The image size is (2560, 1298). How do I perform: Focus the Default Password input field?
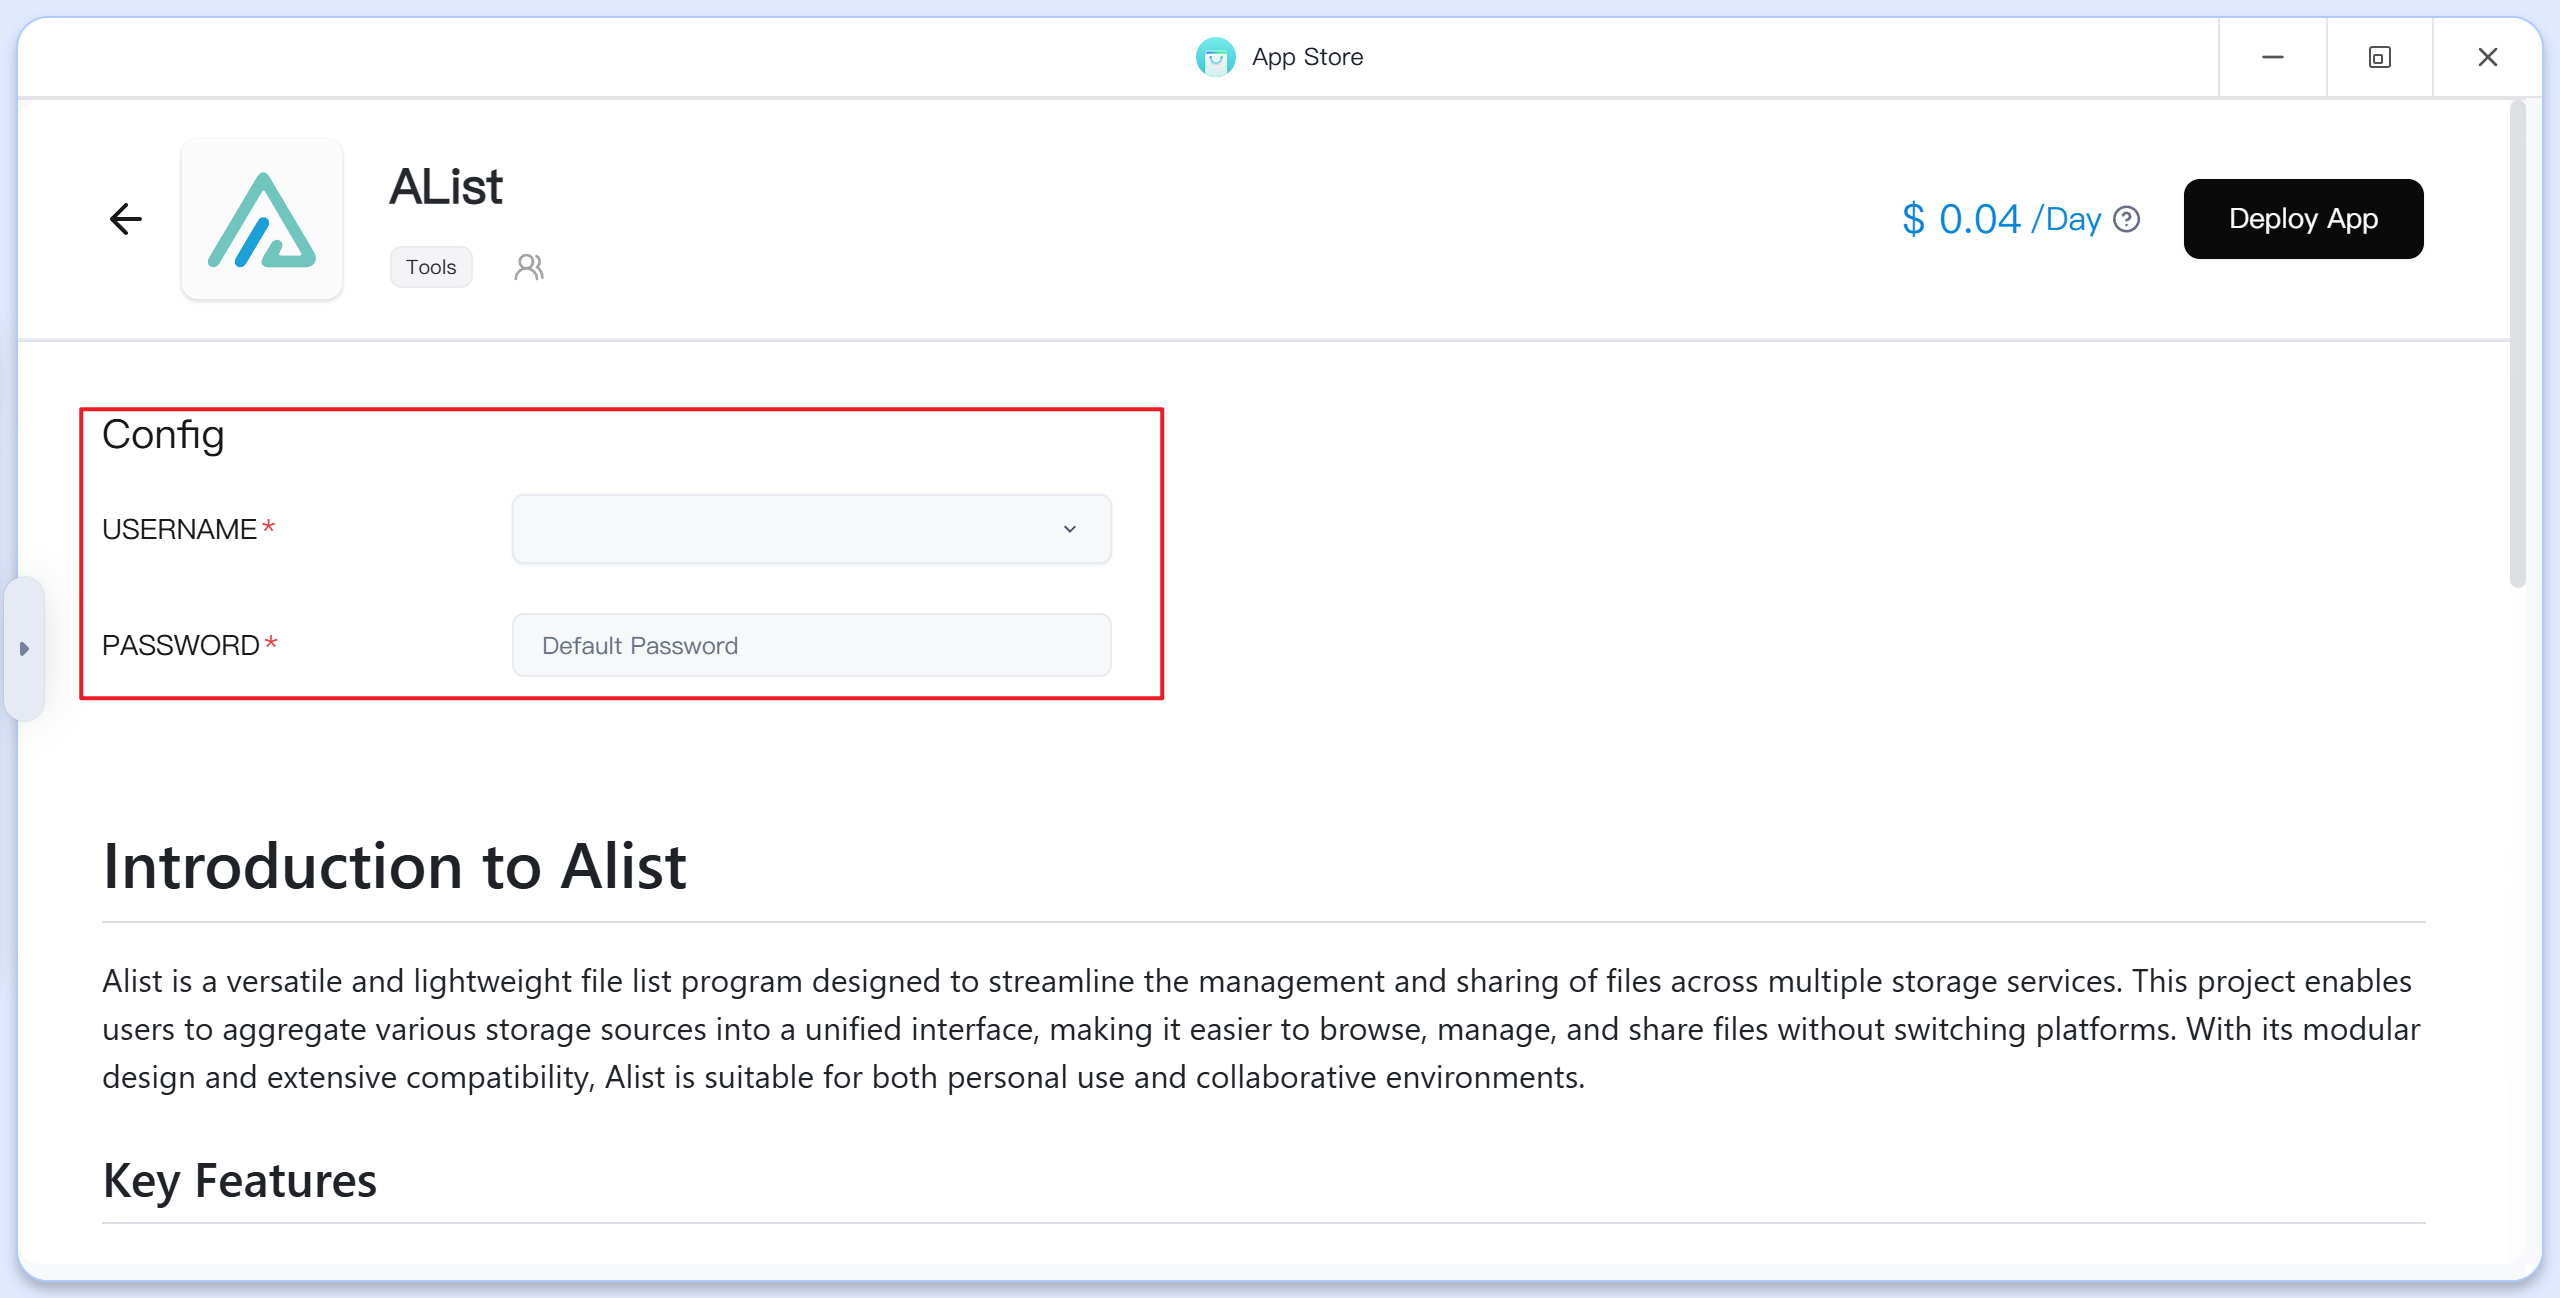[x=812, y=645]
